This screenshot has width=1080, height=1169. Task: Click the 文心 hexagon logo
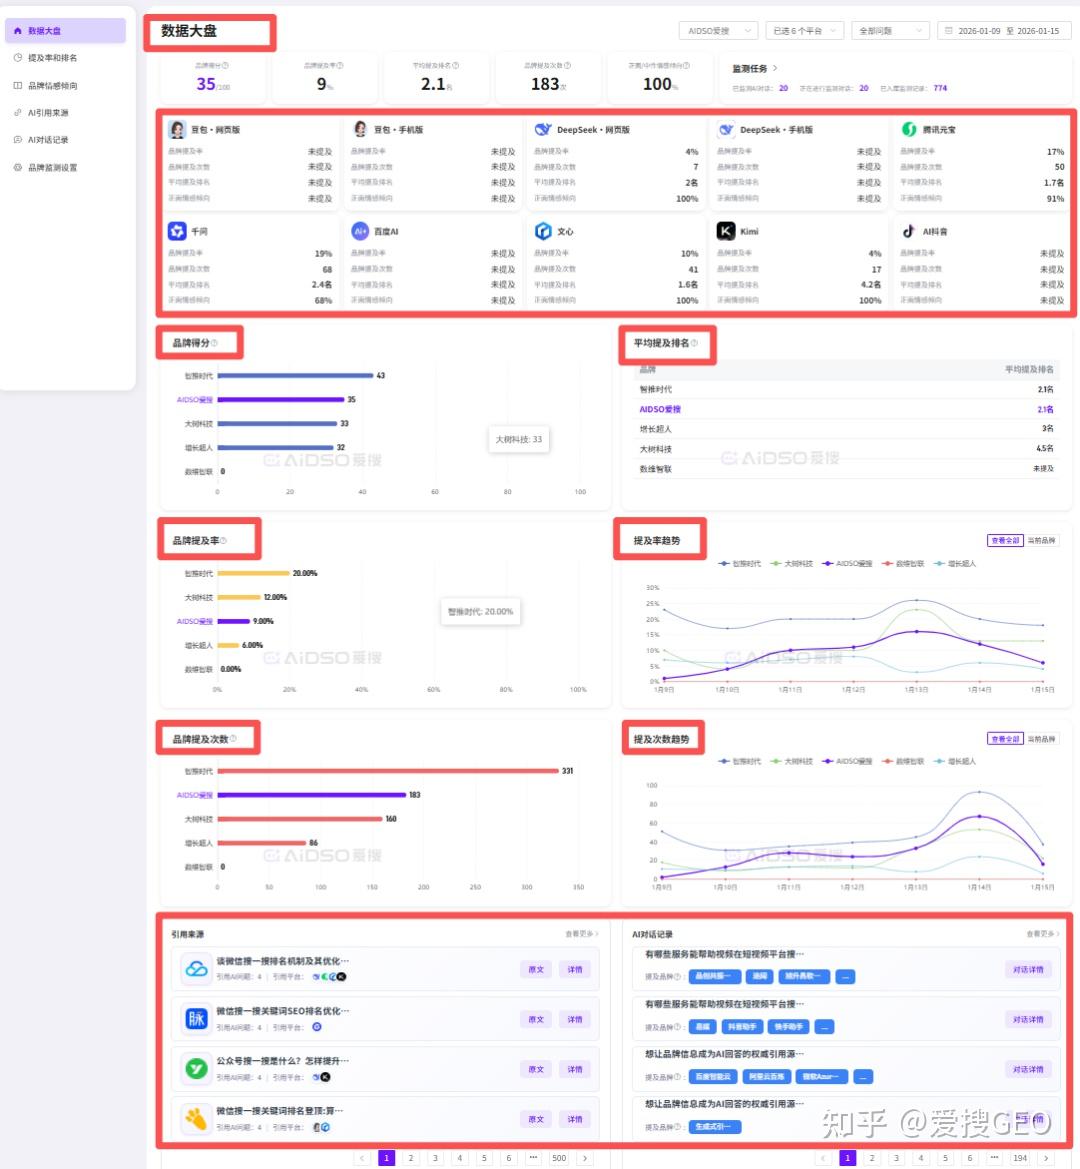543,231
